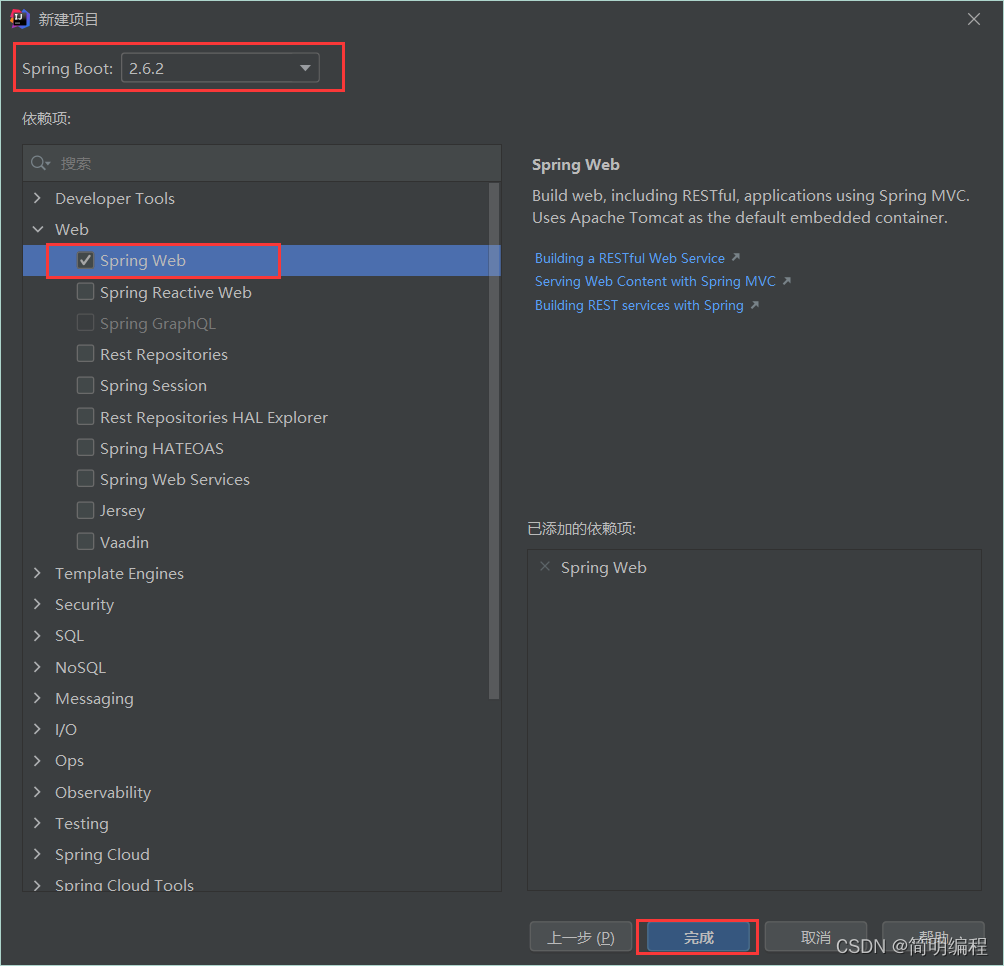
Task: Expand the NoSQL category
Action: point(37,666)
